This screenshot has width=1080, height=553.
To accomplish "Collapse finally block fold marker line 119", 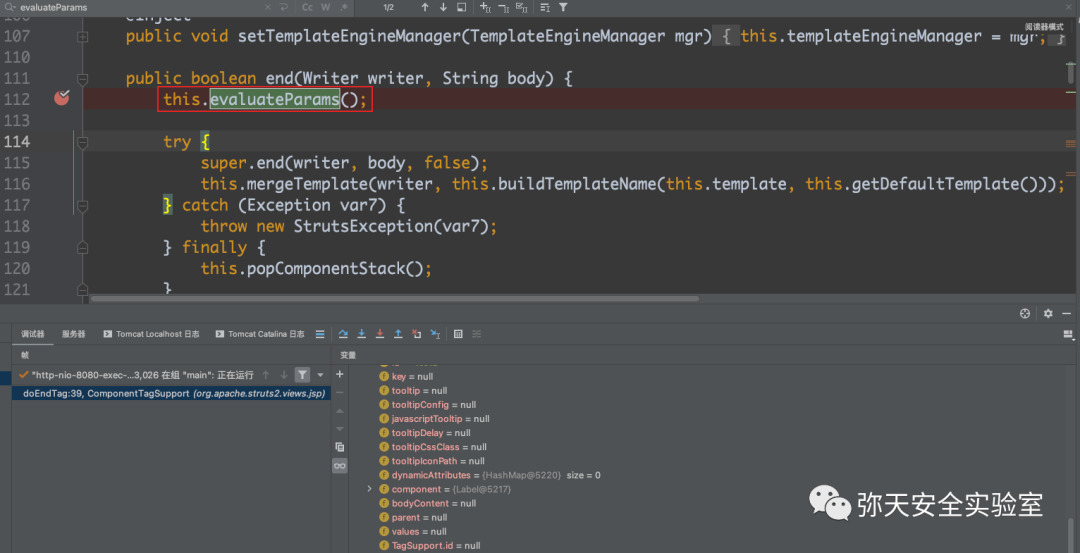I will (83, 247).
